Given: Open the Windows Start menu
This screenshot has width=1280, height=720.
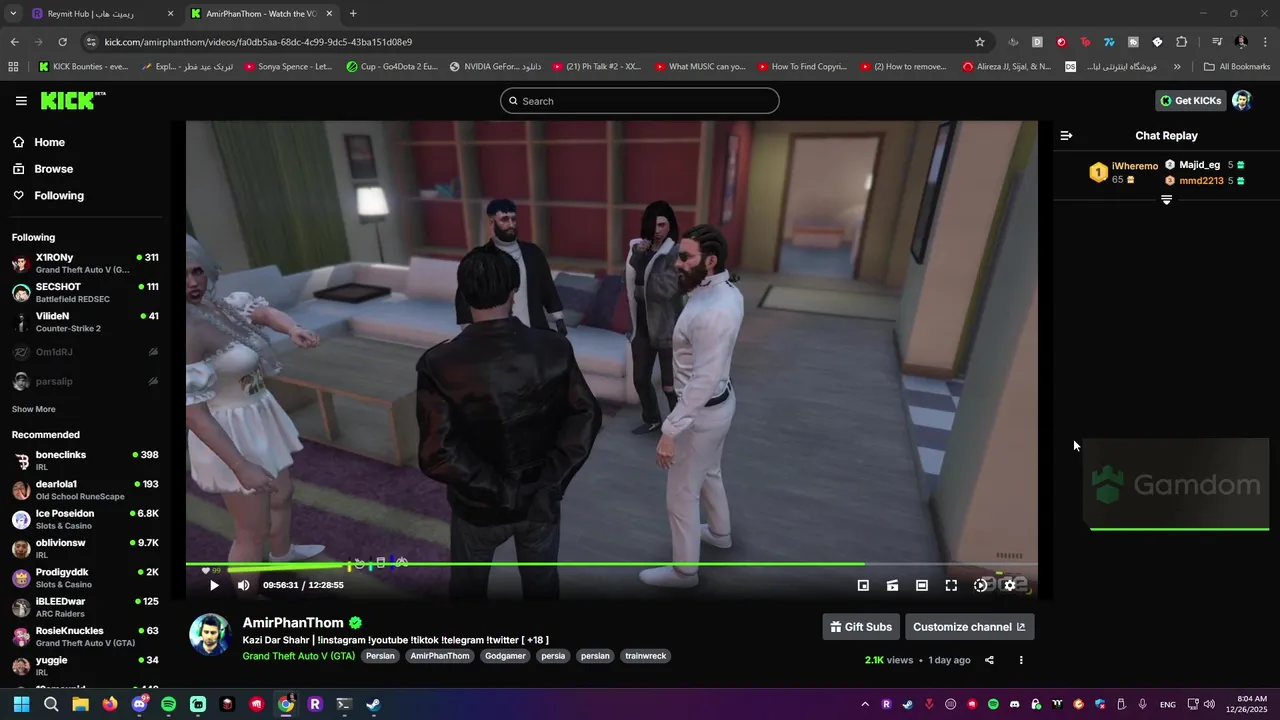Looking at the screenshot, I should coord(21,704).
